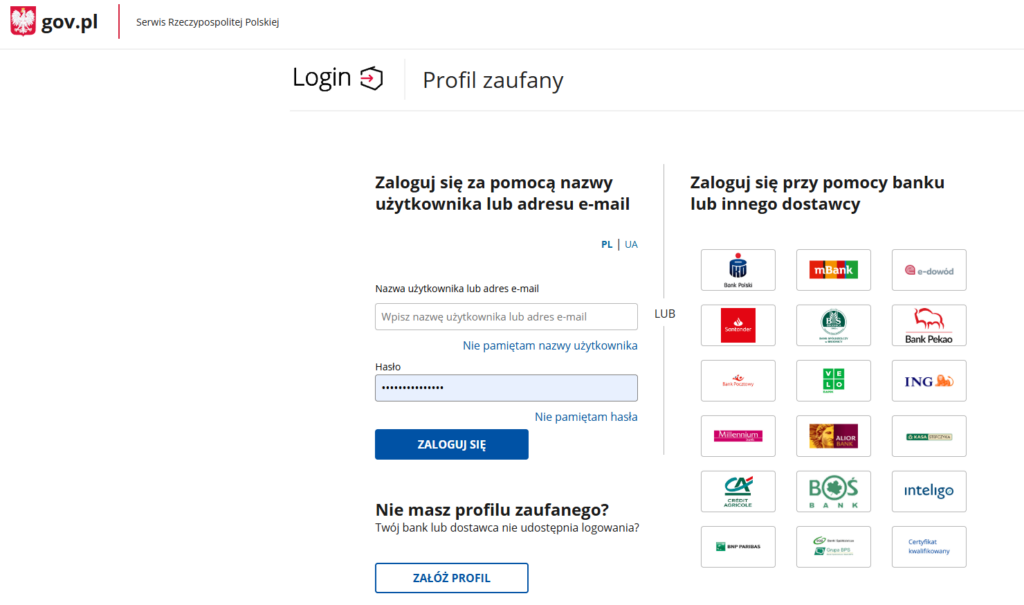Select the e-dowód login option

929,270
